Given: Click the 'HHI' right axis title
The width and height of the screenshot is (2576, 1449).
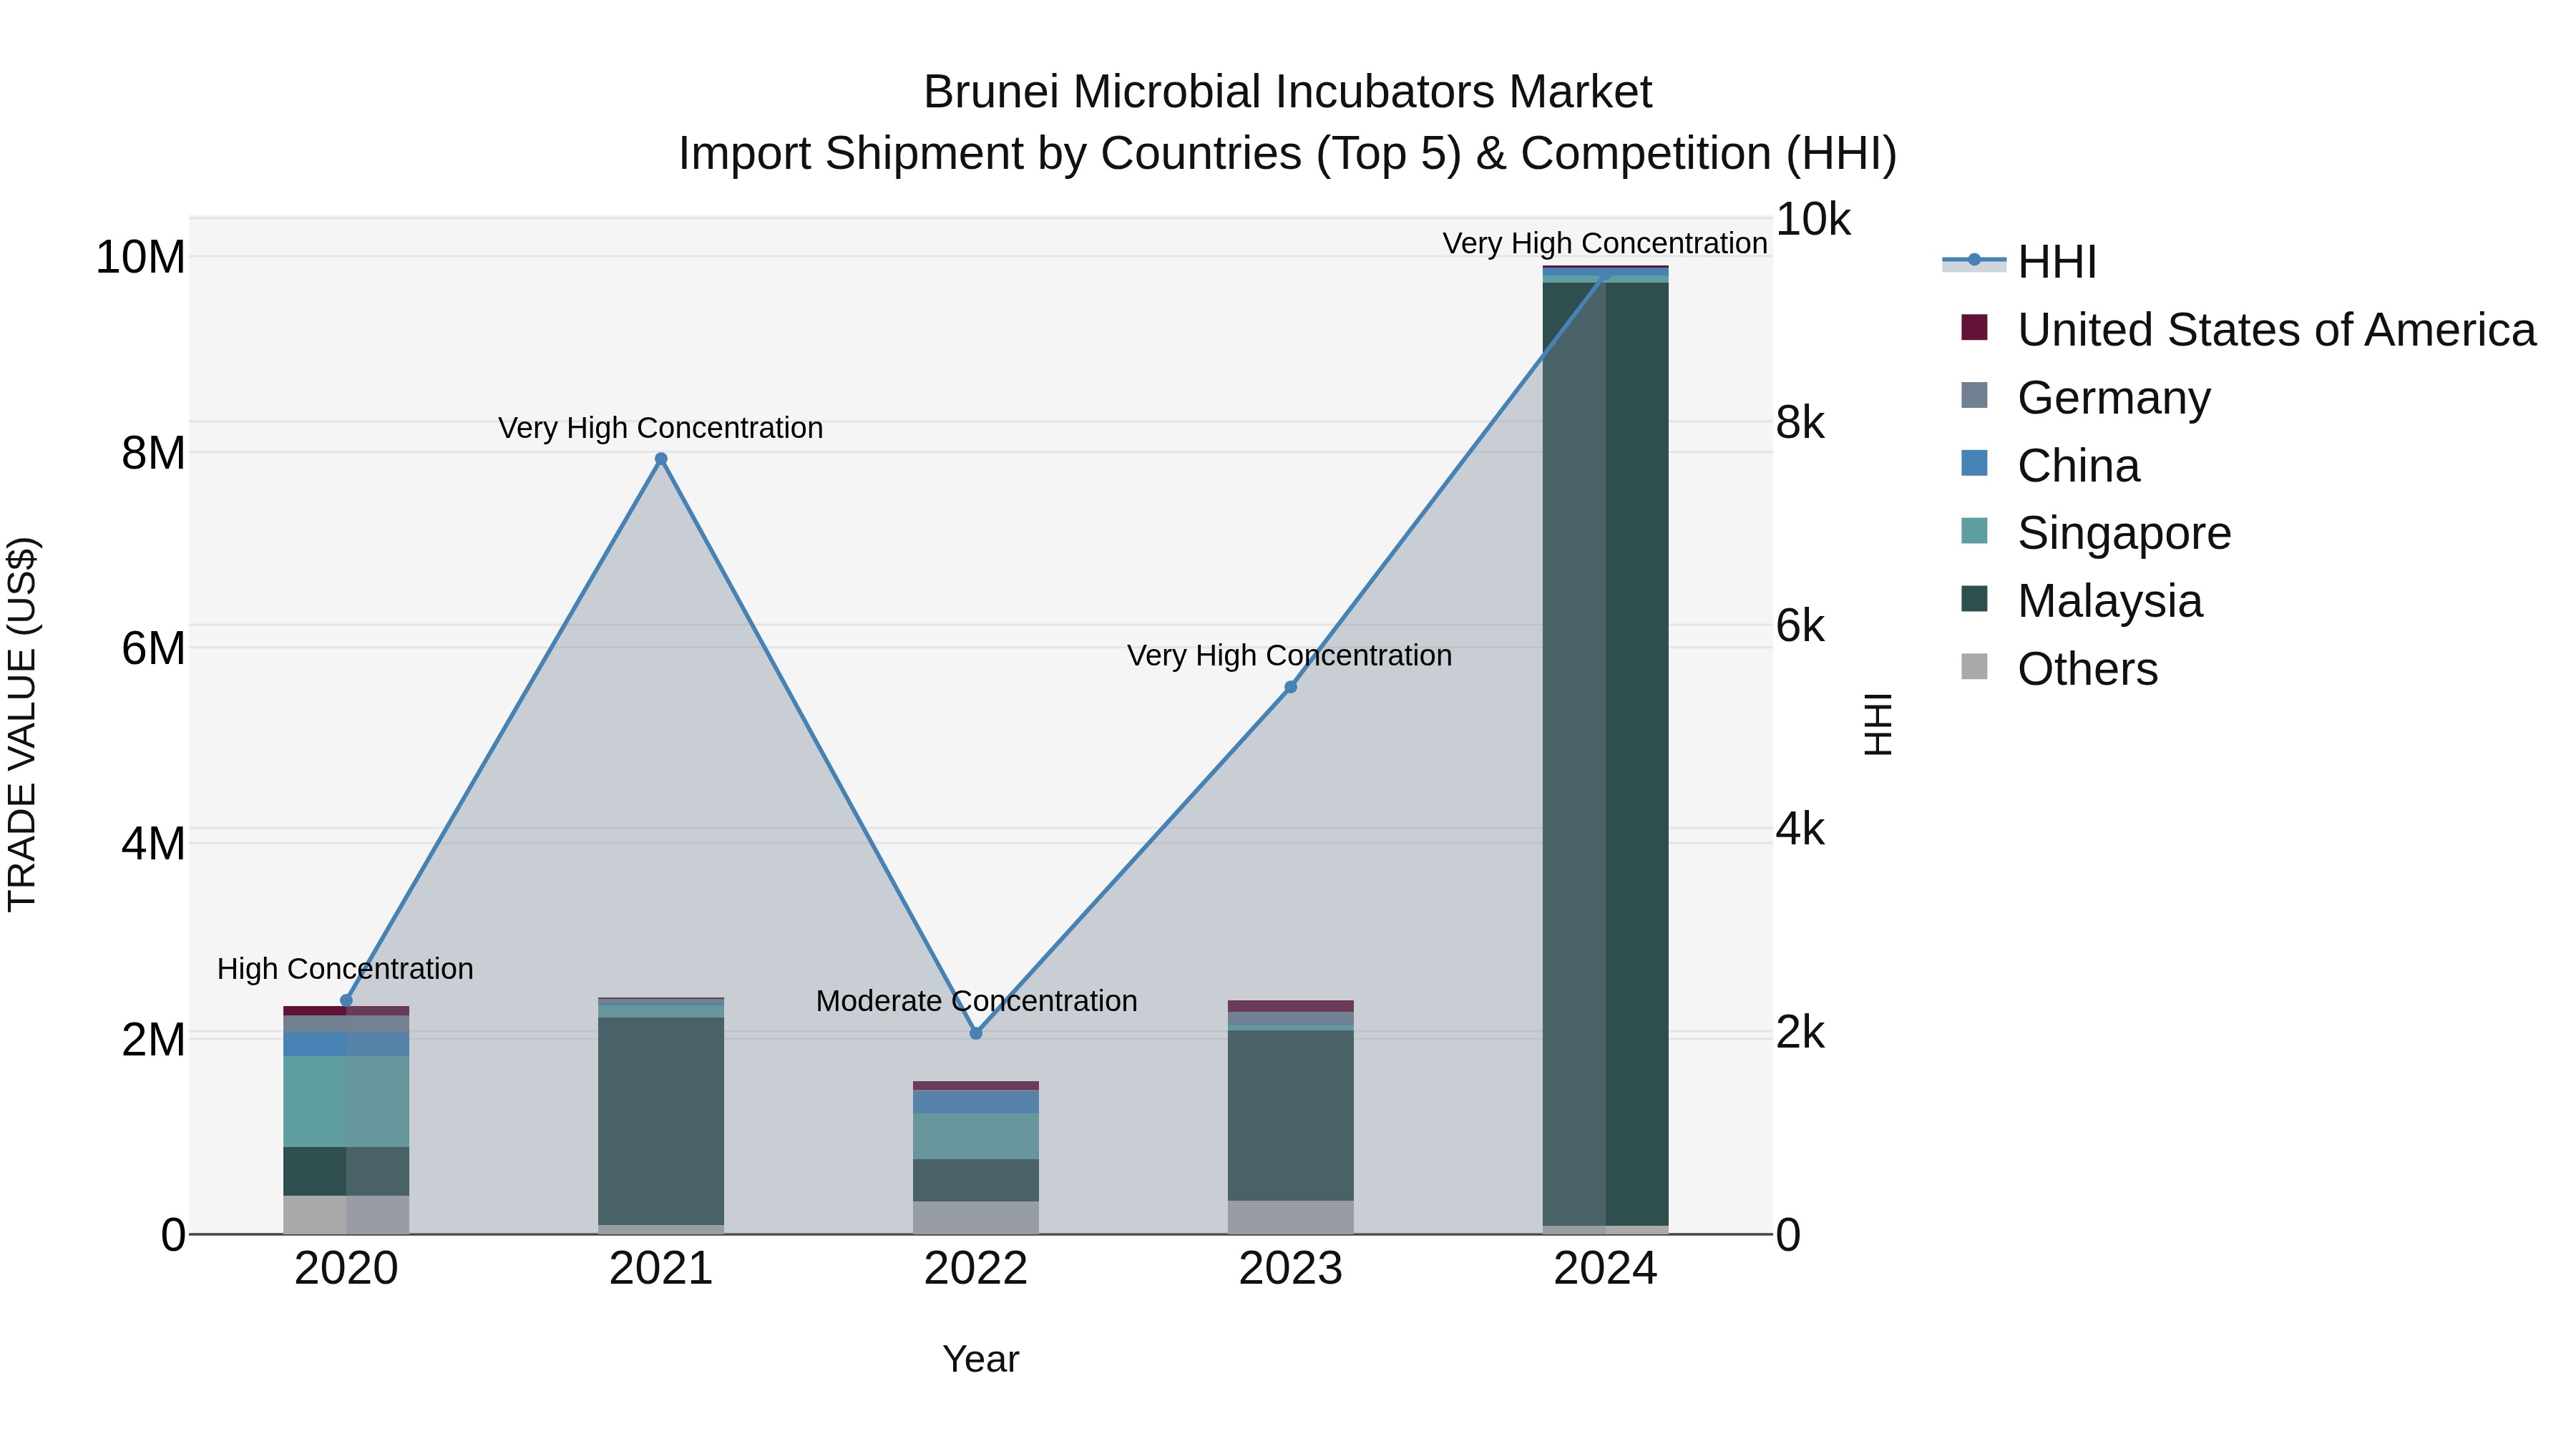Looking at the screenshot, I should point(1878,724).
